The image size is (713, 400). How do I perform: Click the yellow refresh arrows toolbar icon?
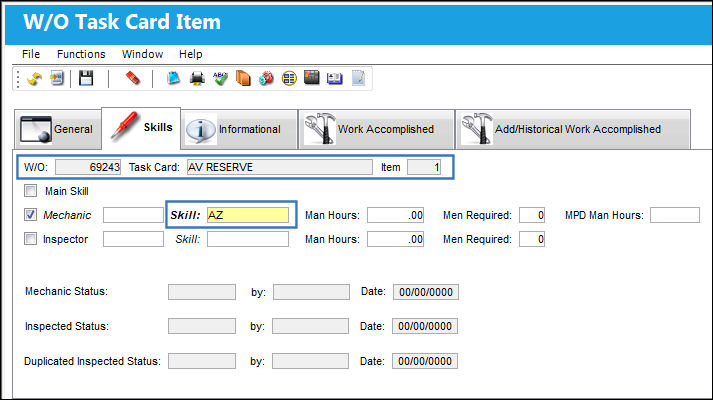coord(34,79)
